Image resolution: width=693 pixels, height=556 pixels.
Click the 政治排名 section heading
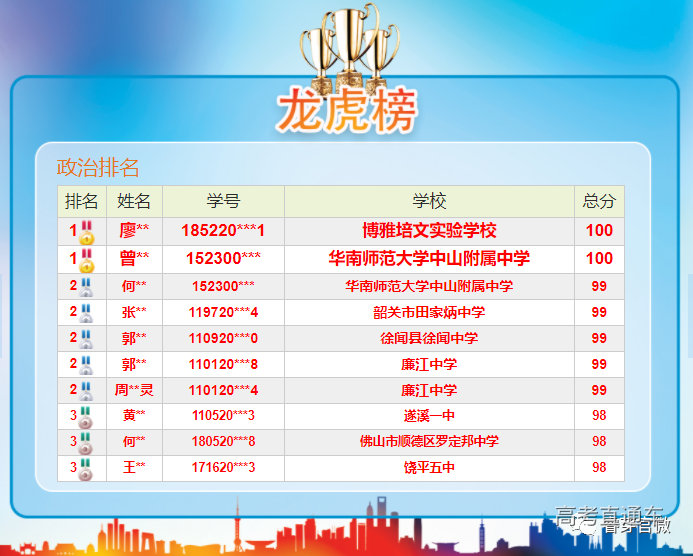coord(98,167)
